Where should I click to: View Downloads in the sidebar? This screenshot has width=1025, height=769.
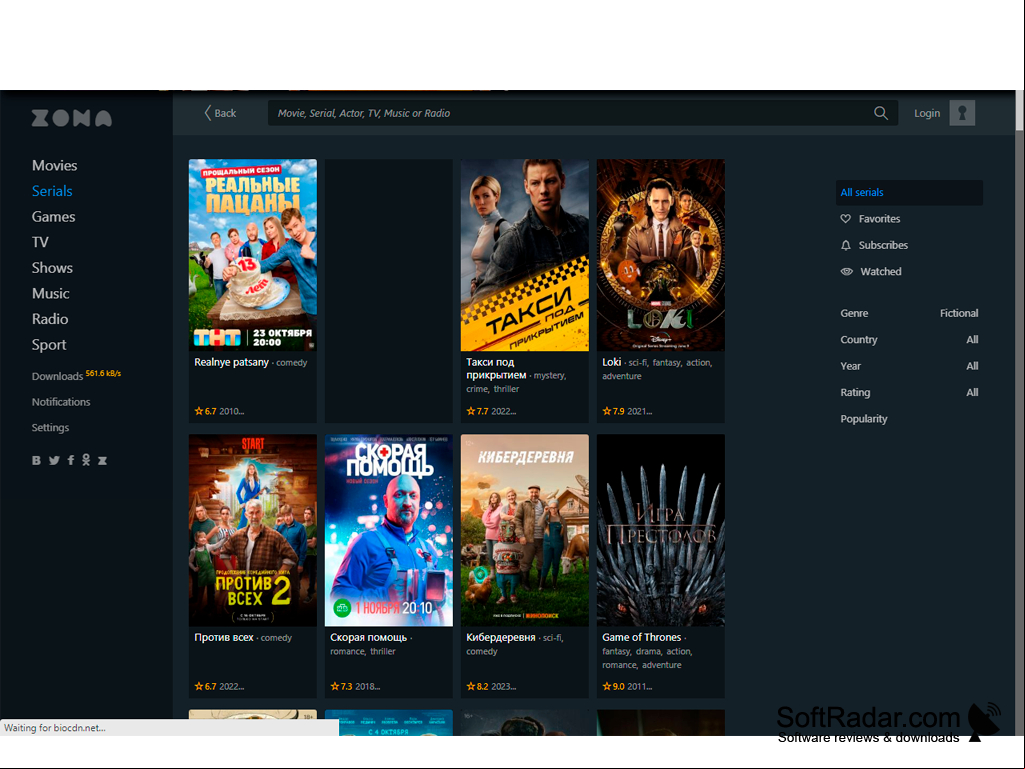click(x=58, y=376)
